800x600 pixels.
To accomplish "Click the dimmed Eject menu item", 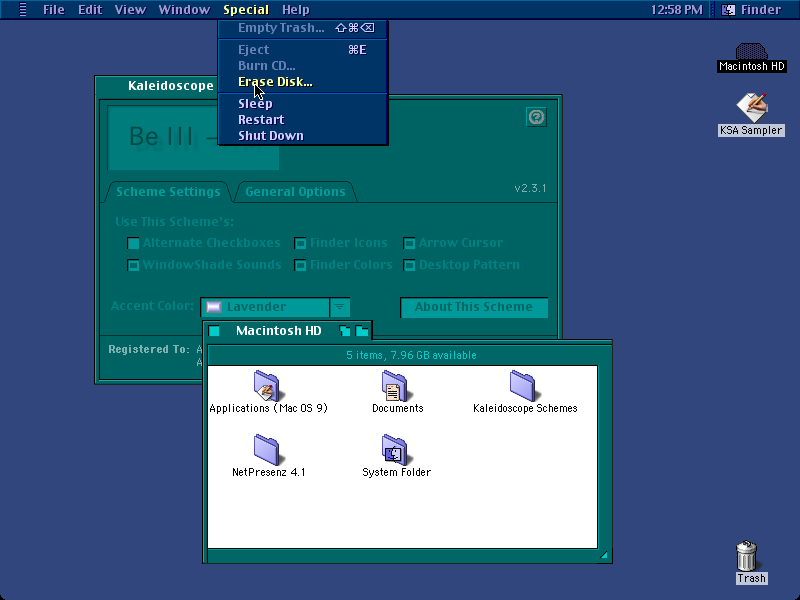I will (x=303, y=49).
